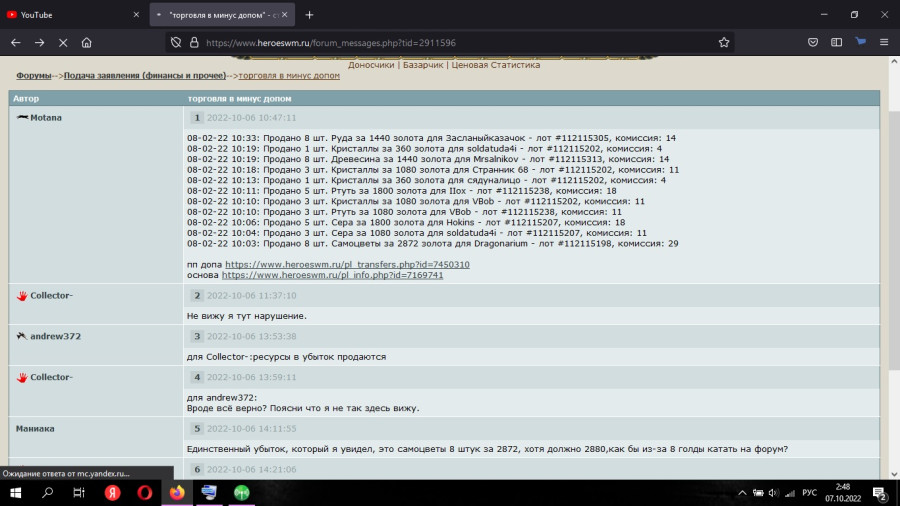Click the Yandex browser taskbar icon
Viewport: 900px width, 506px height.
coord(113,493)
